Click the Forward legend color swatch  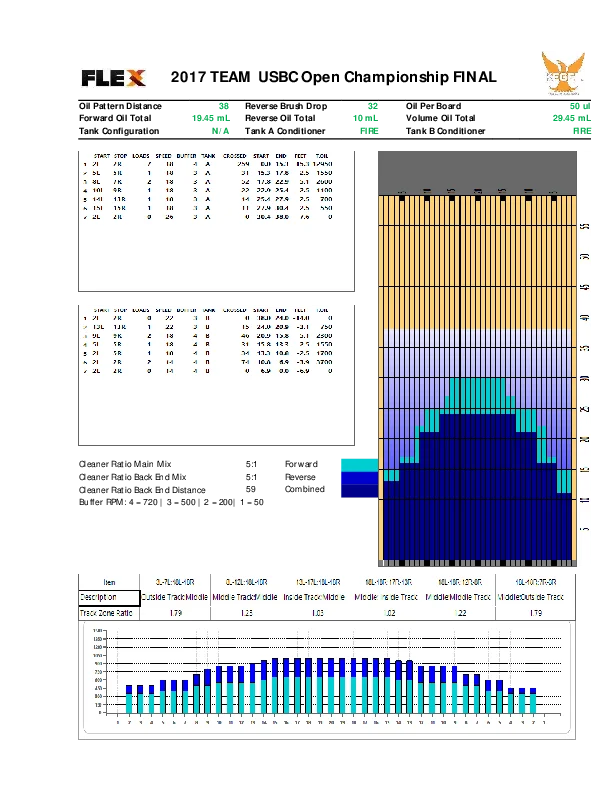point(360,465)
